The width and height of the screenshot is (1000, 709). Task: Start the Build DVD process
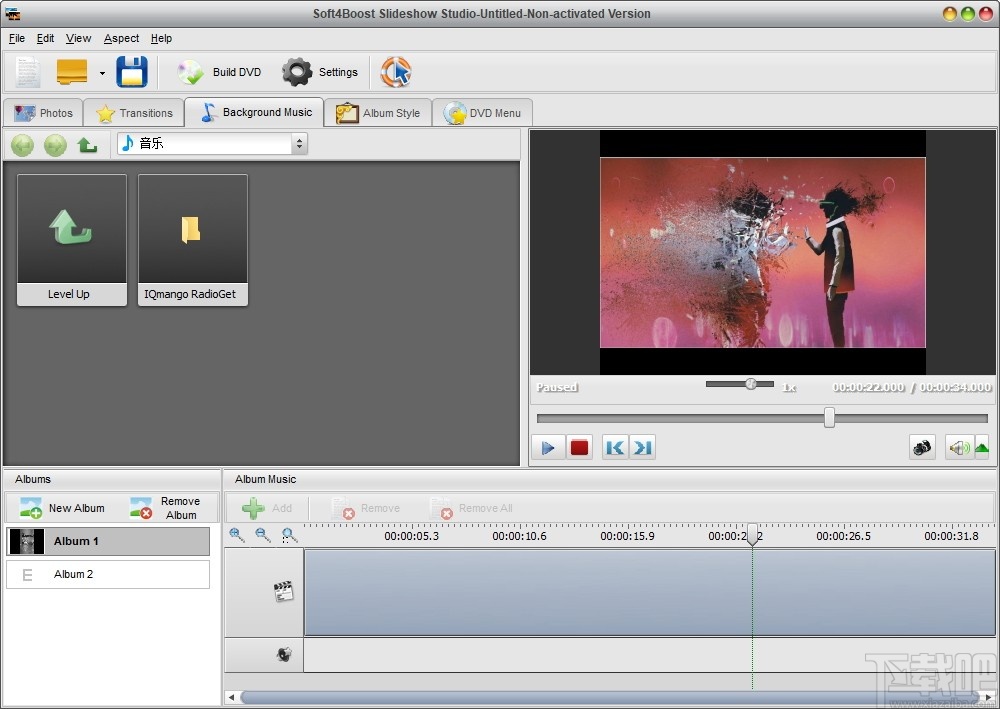(218, 72)
